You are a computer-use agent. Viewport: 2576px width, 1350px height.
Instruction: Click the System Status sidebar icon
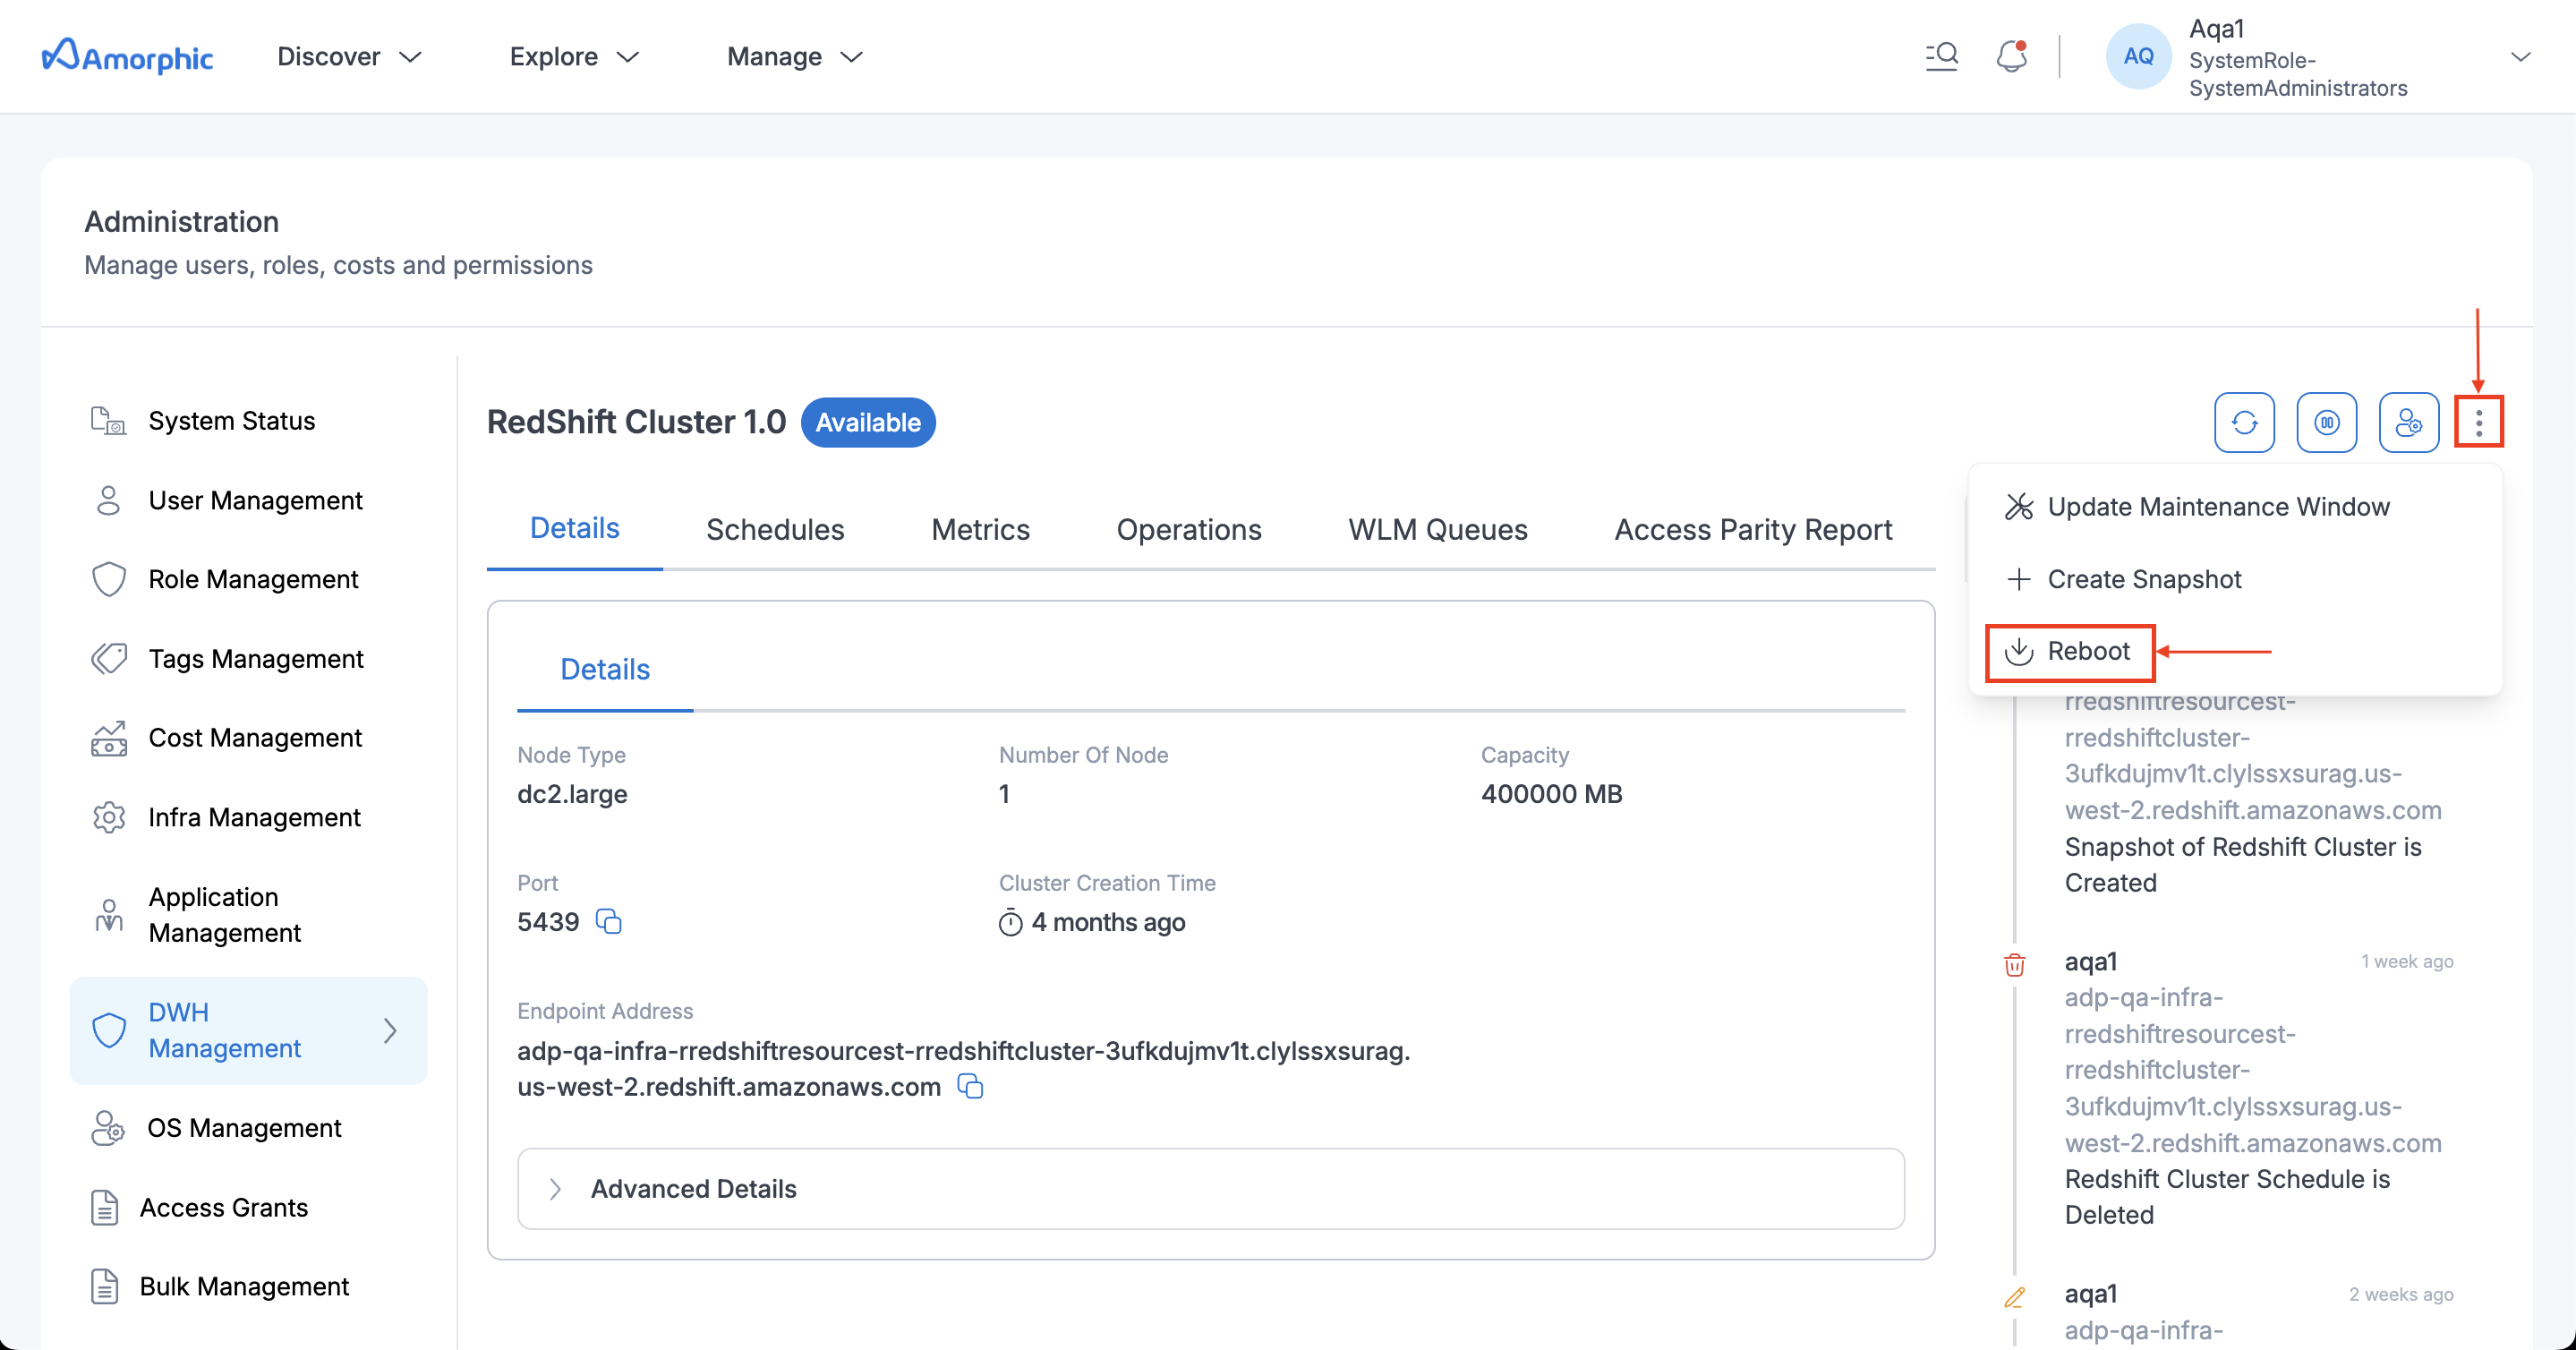coord(108,421)
